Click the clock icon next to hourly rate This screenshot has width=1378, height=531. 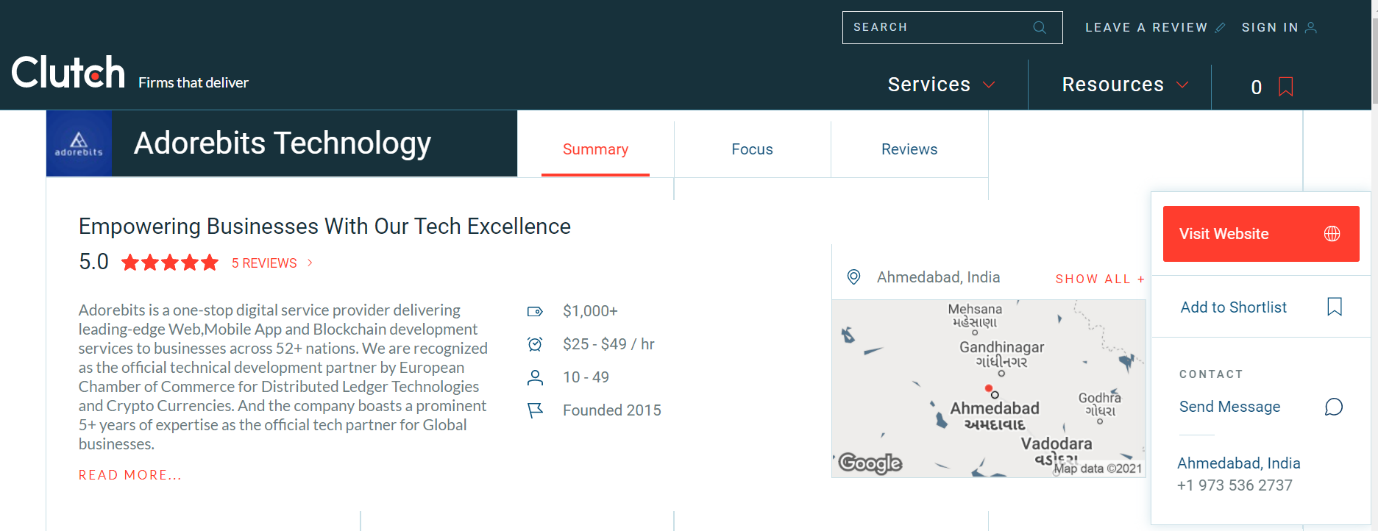(535, 344)
